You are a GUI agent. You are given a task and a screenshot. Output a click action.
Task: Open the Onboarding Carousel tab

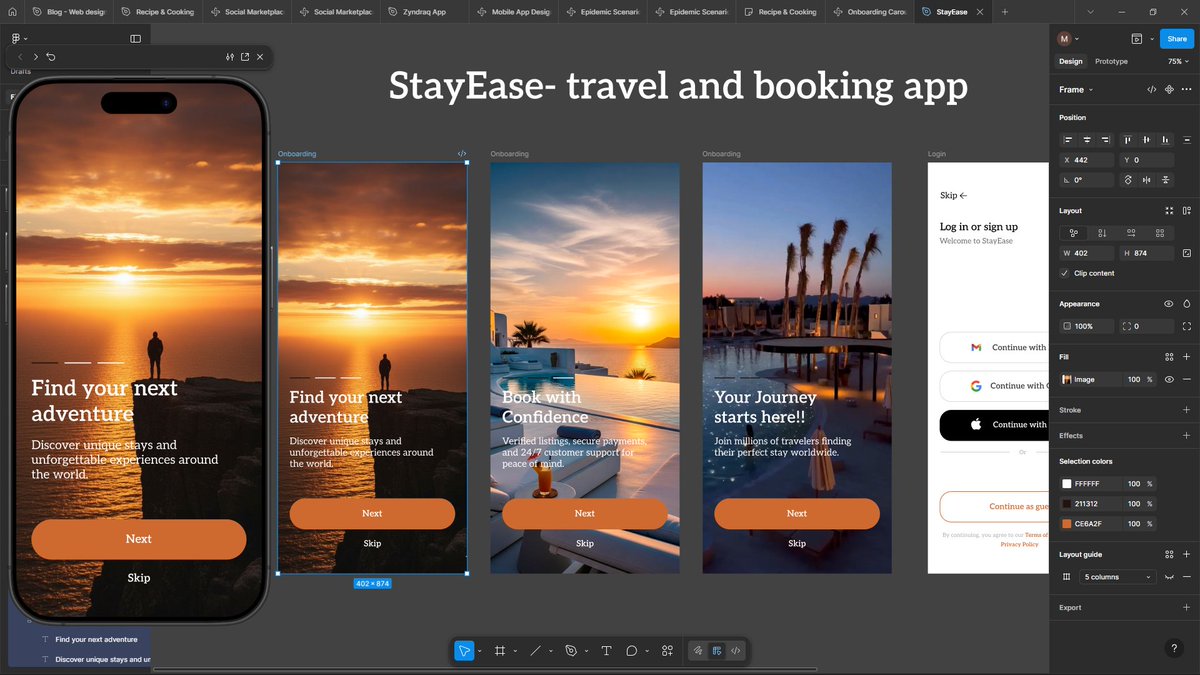(x=869, y=12)
